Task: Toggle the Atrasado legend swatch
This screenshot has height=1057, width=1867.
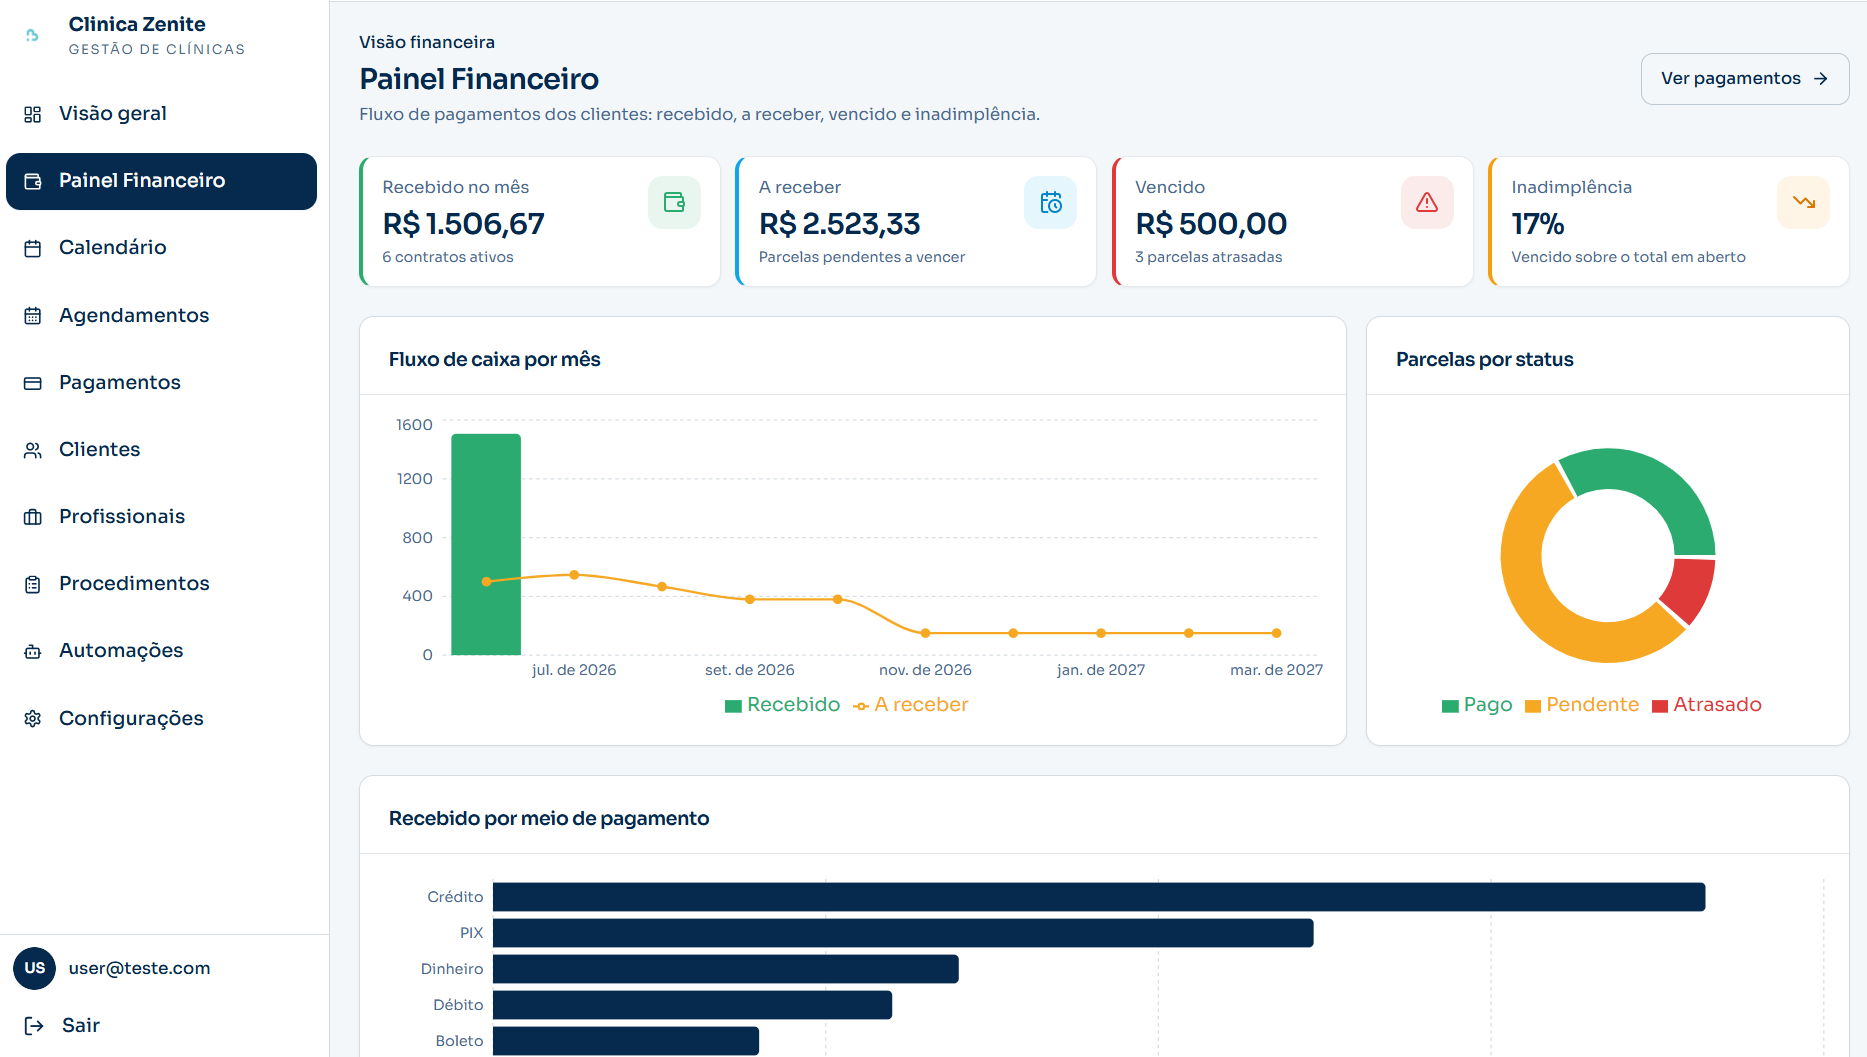Action: [x=1660, y=707]
